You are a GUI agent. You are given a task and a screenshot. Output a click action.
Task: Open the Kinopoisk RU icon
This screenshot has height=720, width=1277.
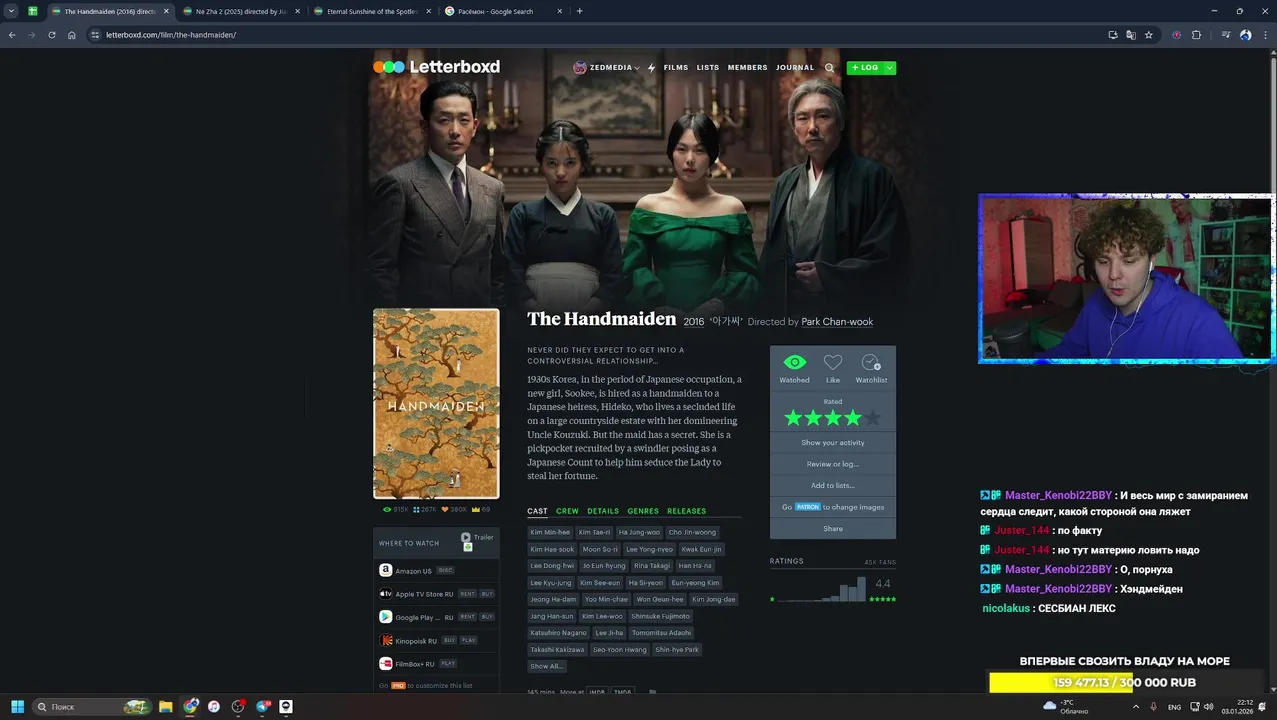385,640
